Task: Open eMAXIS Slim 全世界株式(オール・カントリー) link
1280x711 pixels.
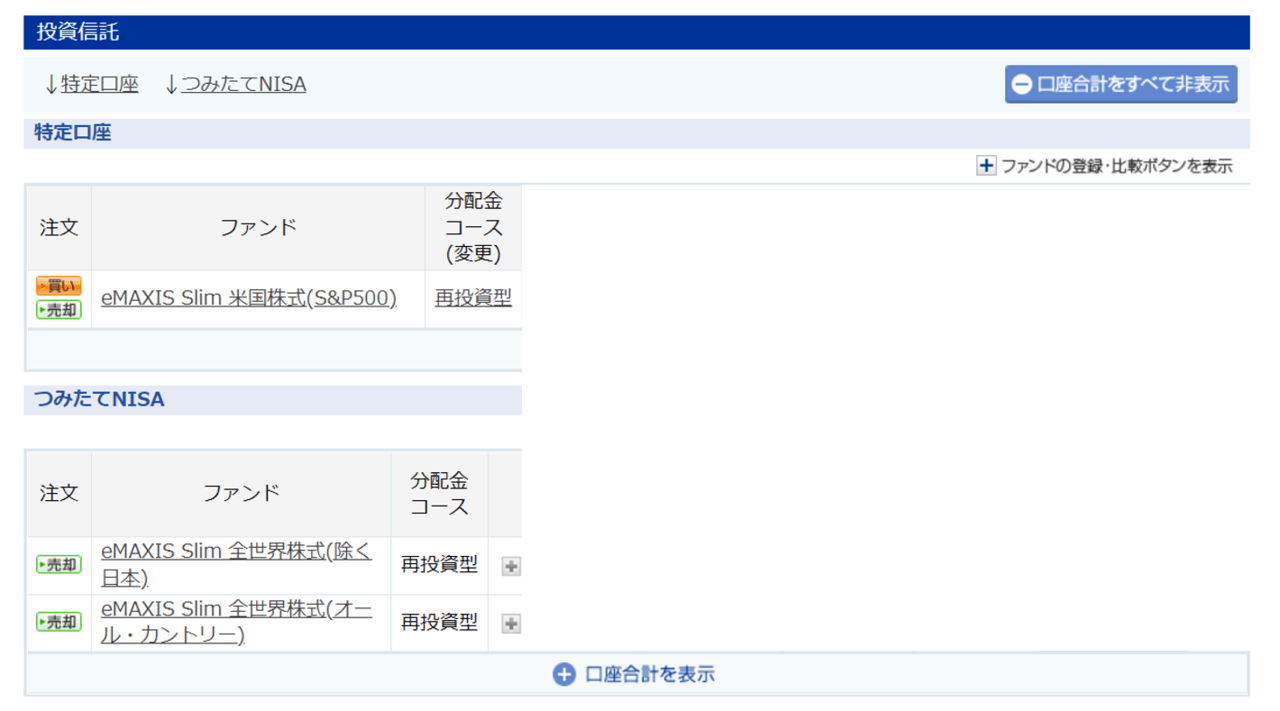Action: tap(237, 622)
